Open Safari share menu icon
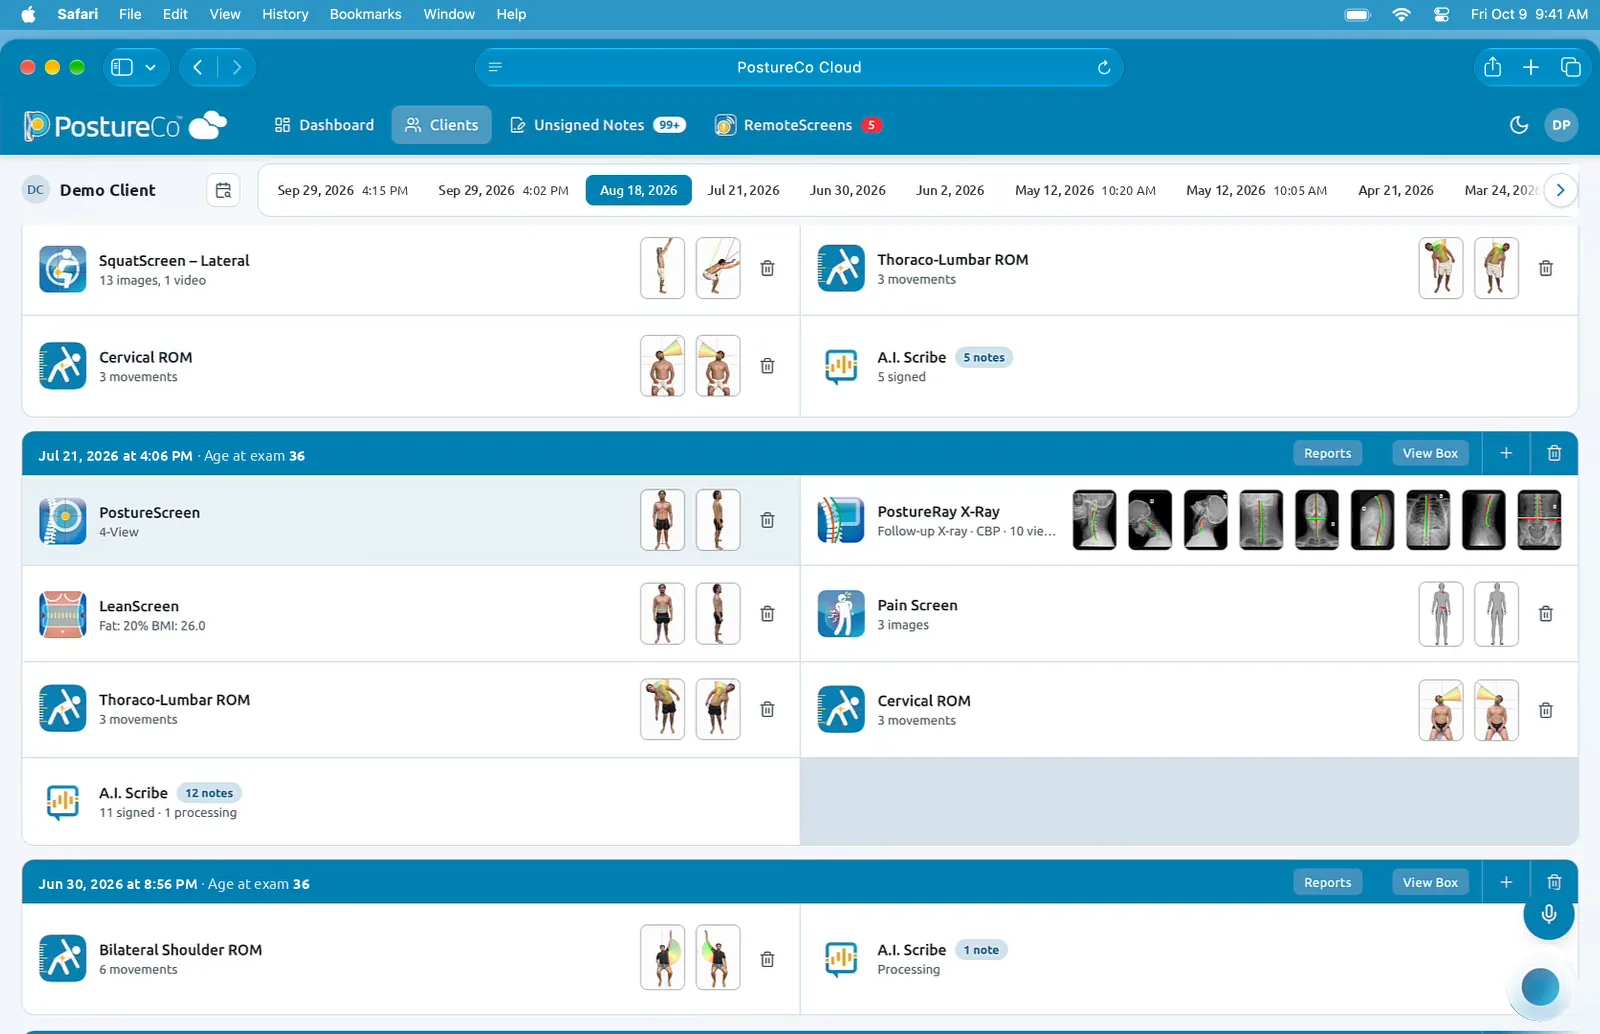 click(x=1492, y=67)
